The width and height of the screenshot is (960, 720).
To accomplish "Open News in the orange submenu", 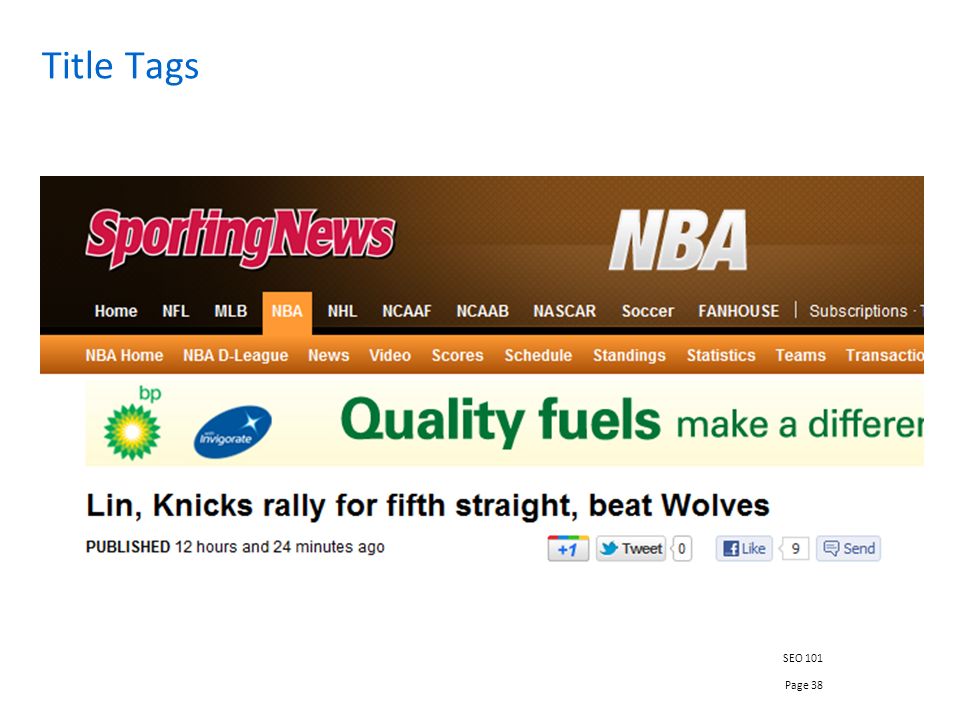I will click(x=329, y=355).
